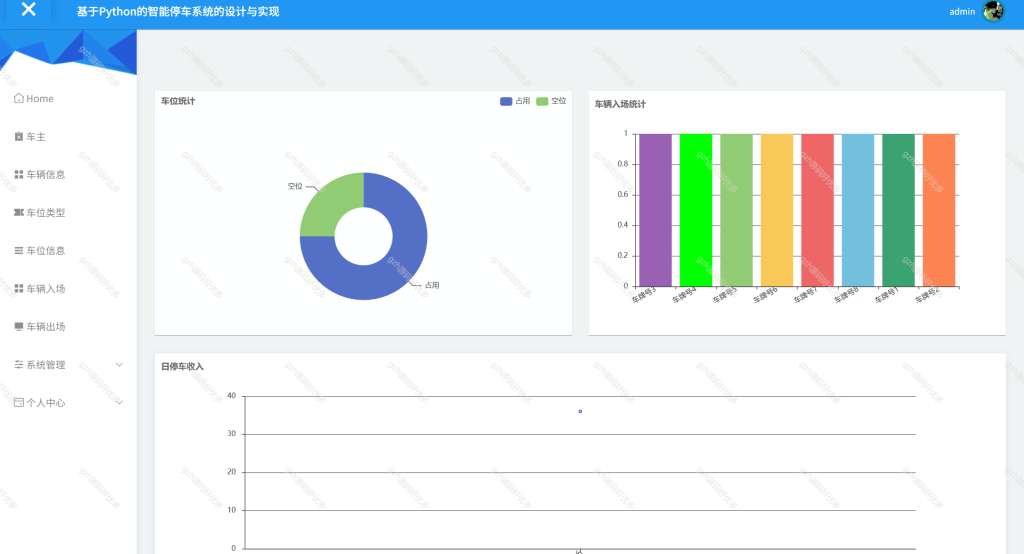Open the admin avatar picture

(993, 11)
